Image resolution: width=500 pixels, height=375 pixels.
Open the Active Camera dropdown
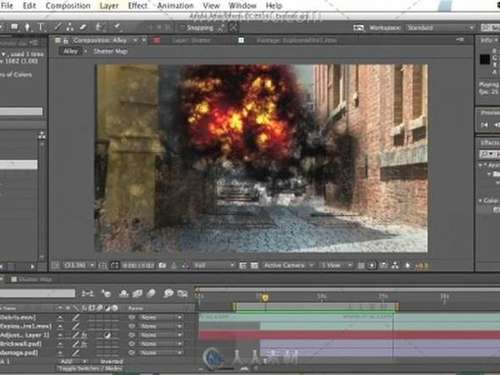pyautogui.click(x=288, y=266)
